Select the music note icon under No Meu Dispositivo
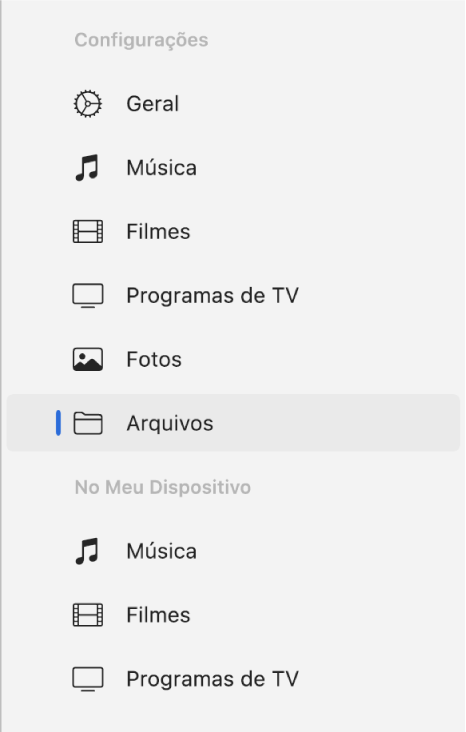This screenshot has height=732, width=466. point(87,551)
